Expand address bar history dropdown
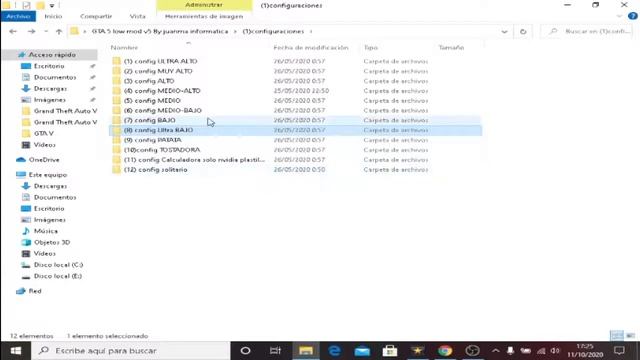 [504, 31]
